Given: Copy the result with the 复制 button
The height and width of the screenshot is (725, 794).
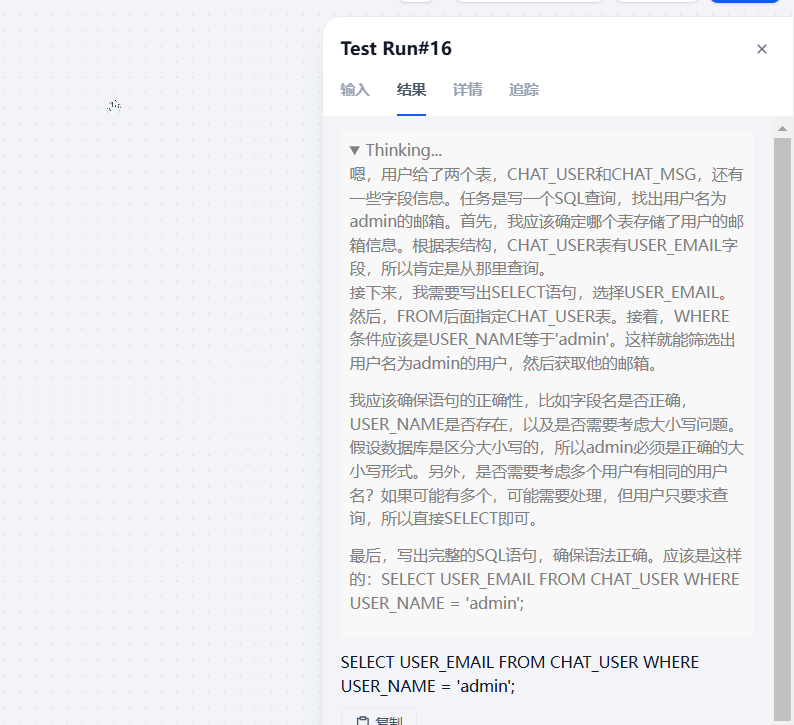Looking at the screenshot, I should 379,718.
